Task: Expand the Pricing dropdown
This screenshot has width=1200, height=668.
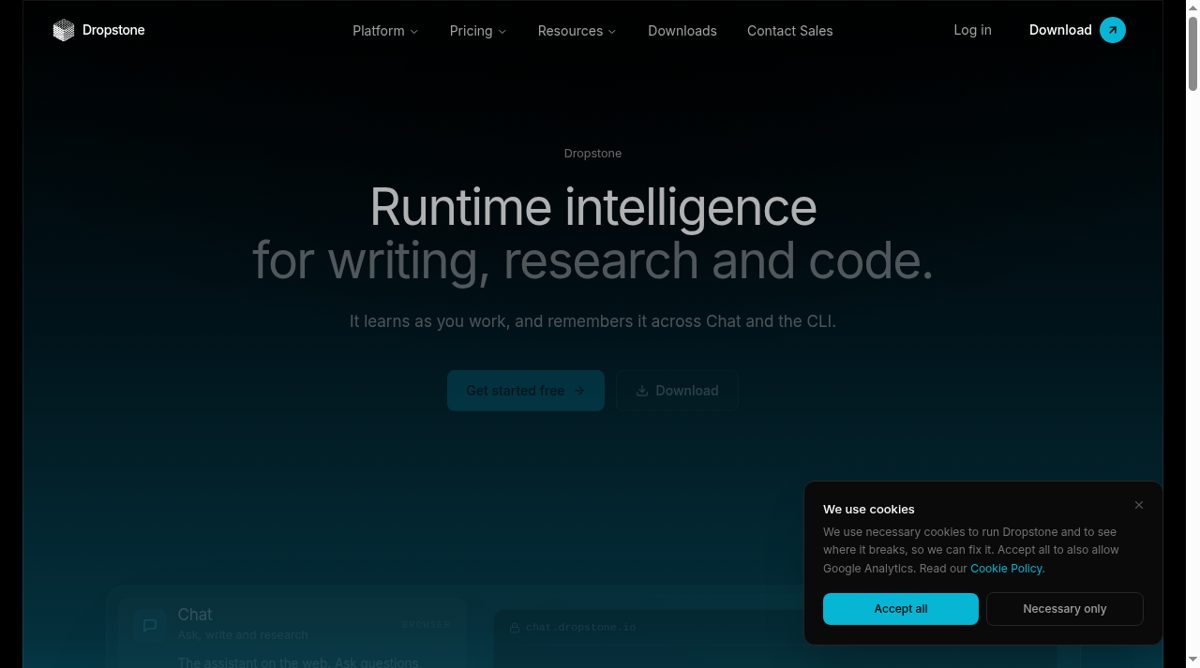Action: pos(477,31)
